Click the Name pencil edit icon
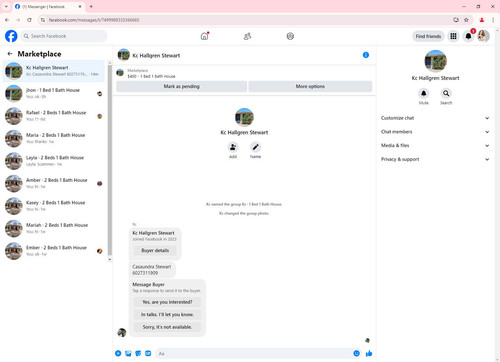This screenshot has height=362, width=500. [x=255, y=147]
